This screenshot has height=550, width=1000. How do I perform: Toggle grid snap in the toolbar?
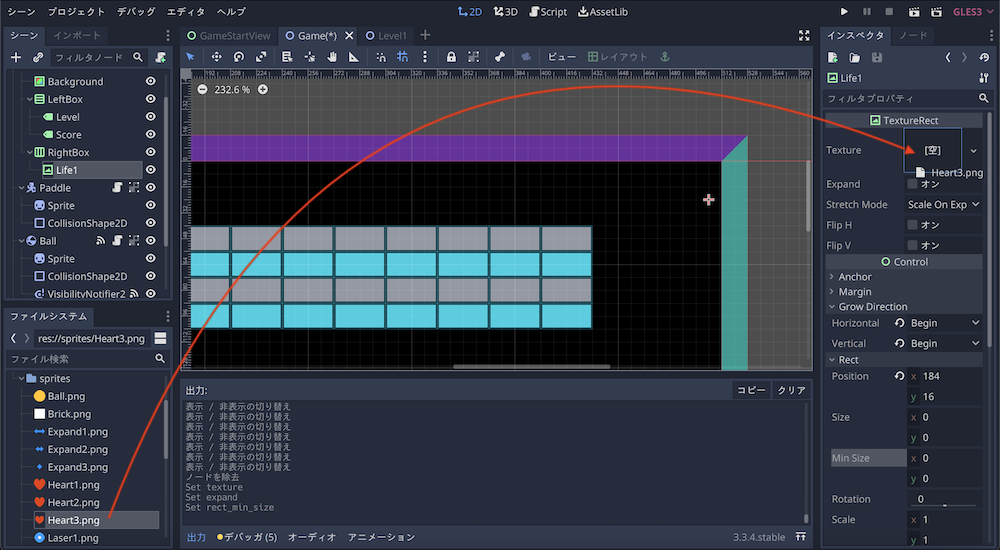402,57
